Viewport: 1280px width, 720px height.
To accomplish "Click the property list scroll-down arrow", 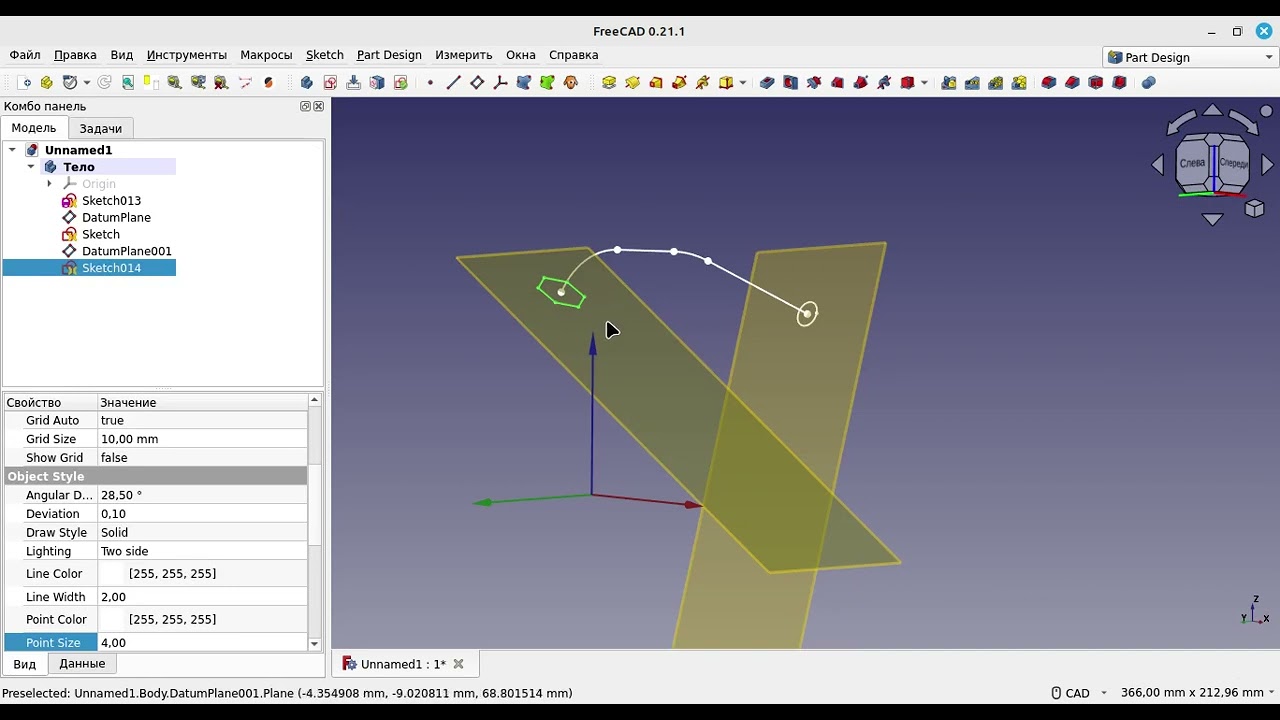I will point(315,644).
